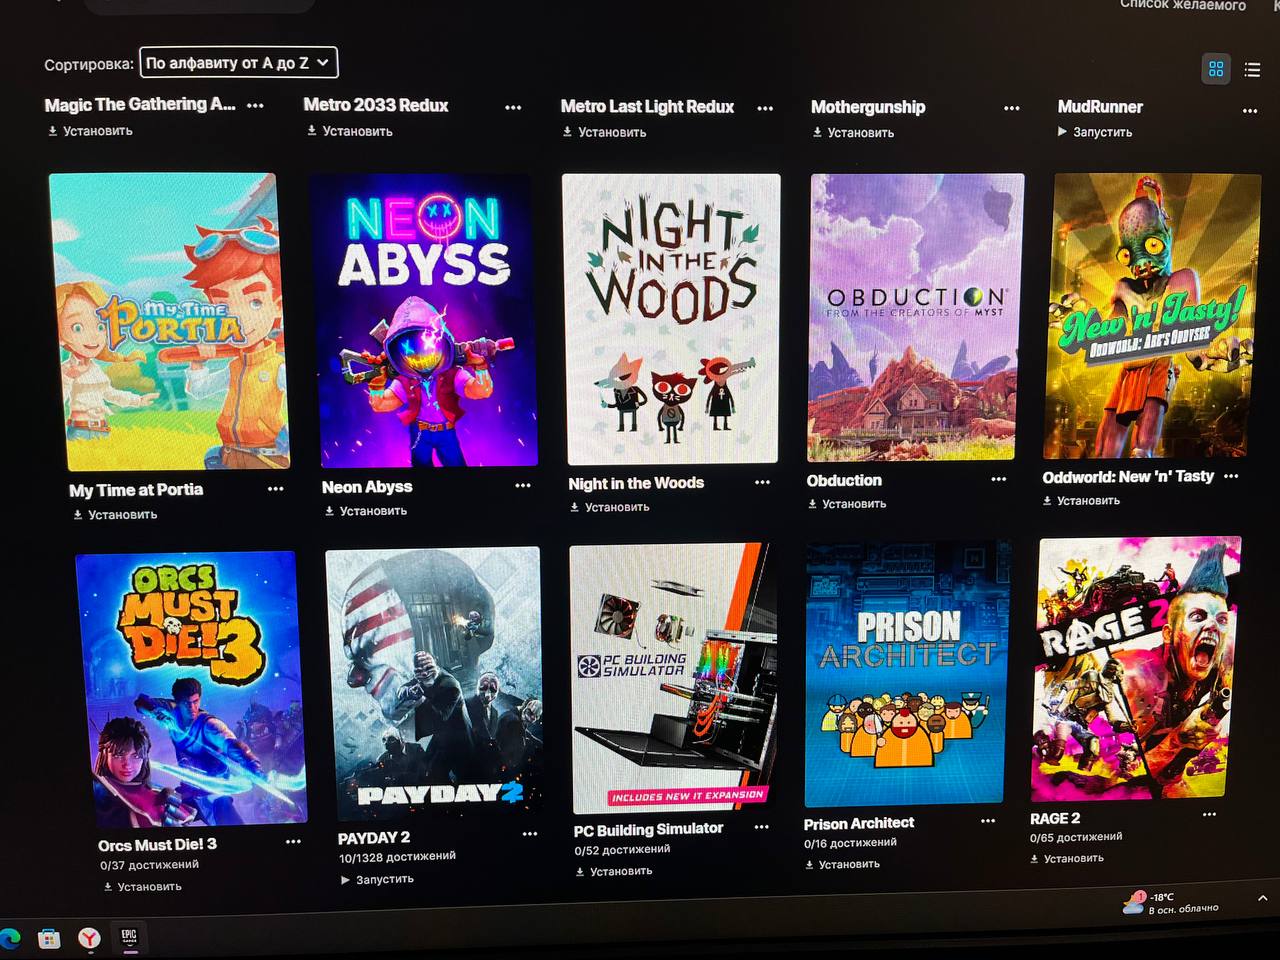The width and height of the screenshot is (1280, 960).
Task: Open the Neon Abyss cover art
Action: [x=424, y=320]
